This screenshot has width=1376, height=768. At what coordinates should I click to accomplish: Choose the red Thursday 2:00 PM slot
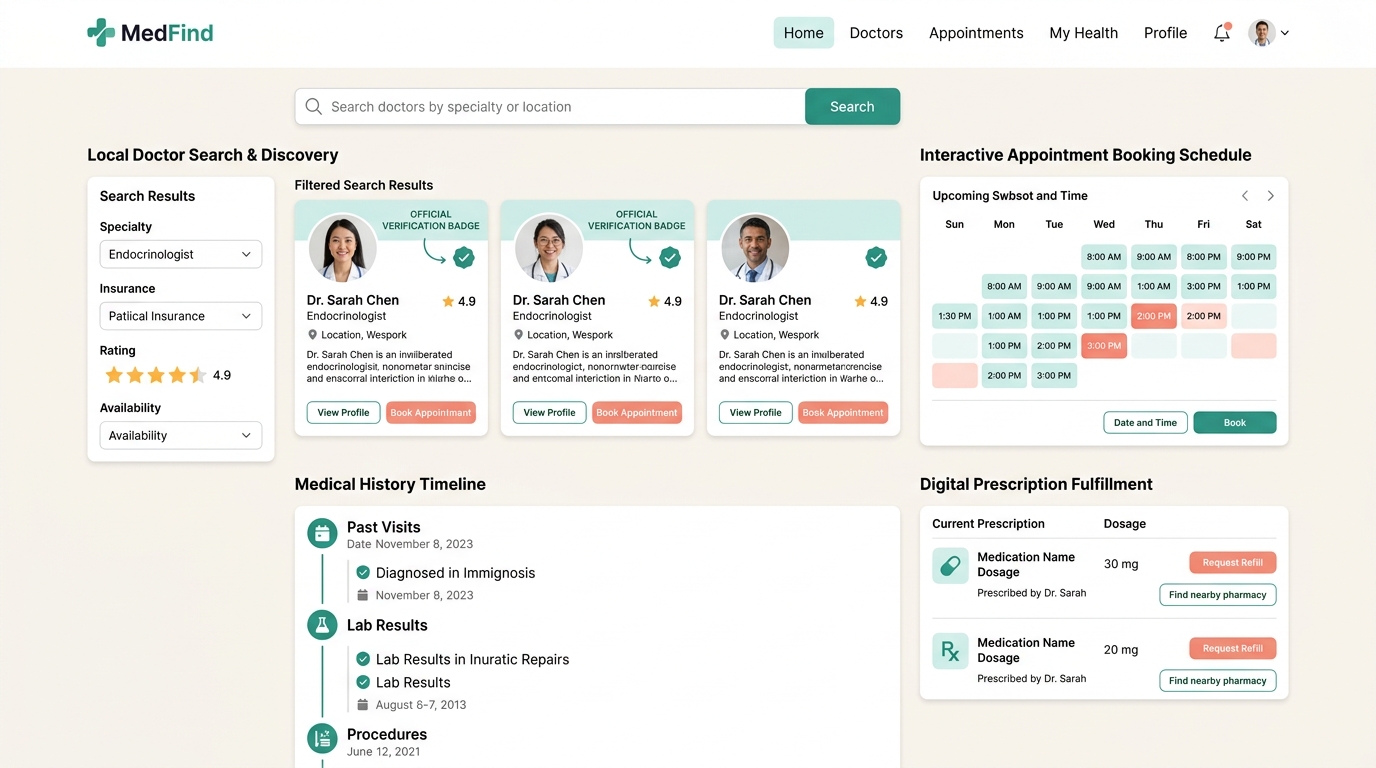tap(1154, 316)
